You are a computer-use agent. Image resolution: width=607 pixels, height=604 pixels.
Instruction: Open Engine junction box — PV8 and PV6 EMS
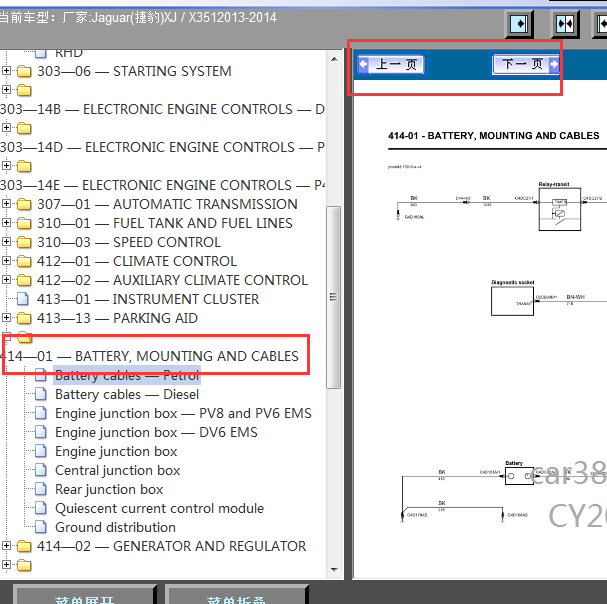[x=183, y=413]
